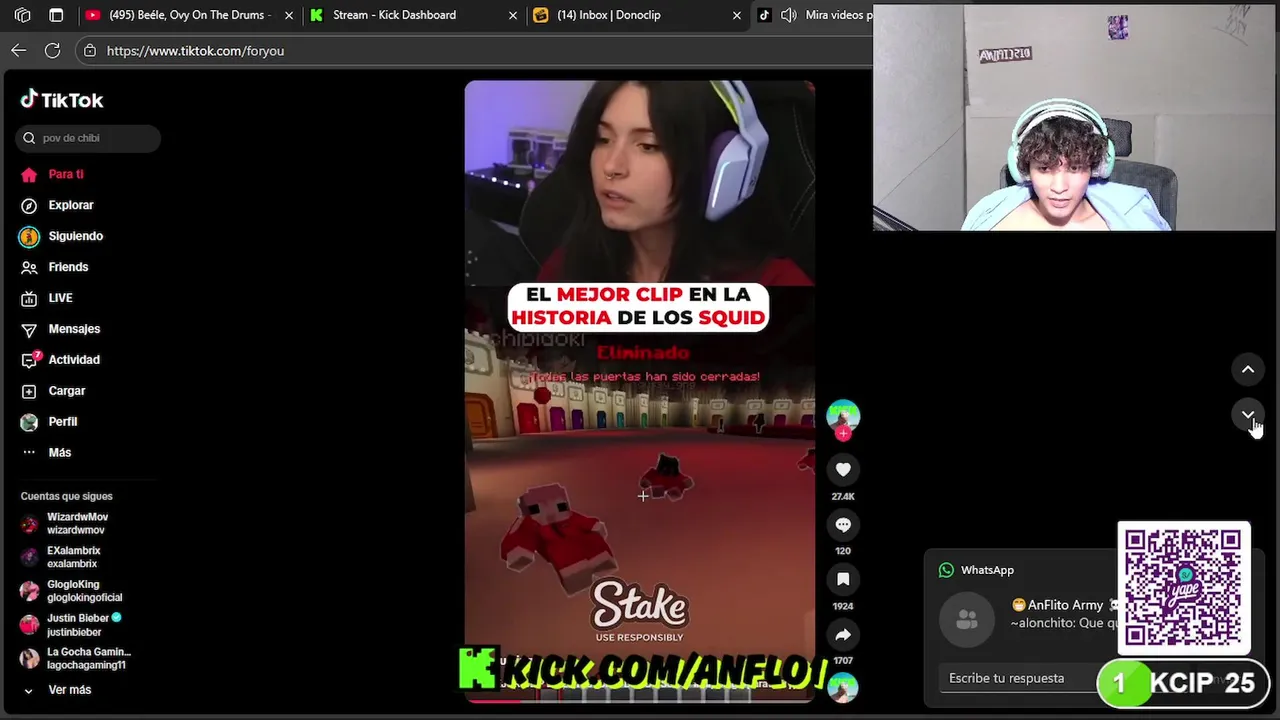
Task: Click the Friends people icon
Action: coord(29,267)
